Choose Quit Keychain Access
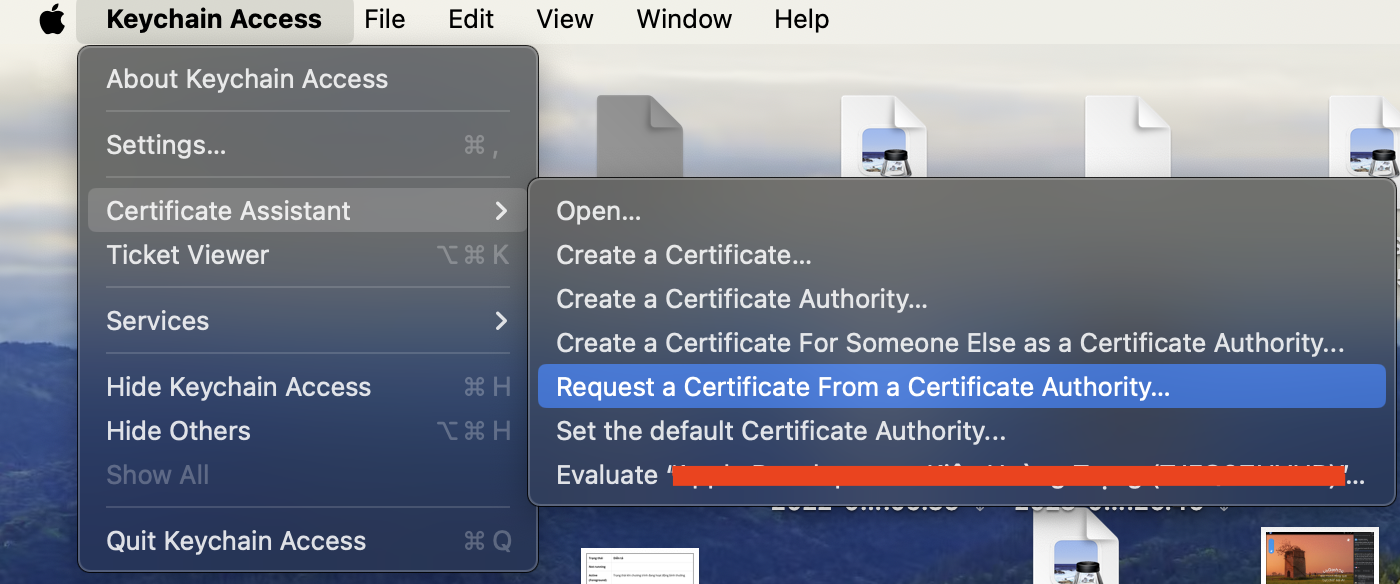Viewport: 1400px width, 584px height. tap(308, 541)
